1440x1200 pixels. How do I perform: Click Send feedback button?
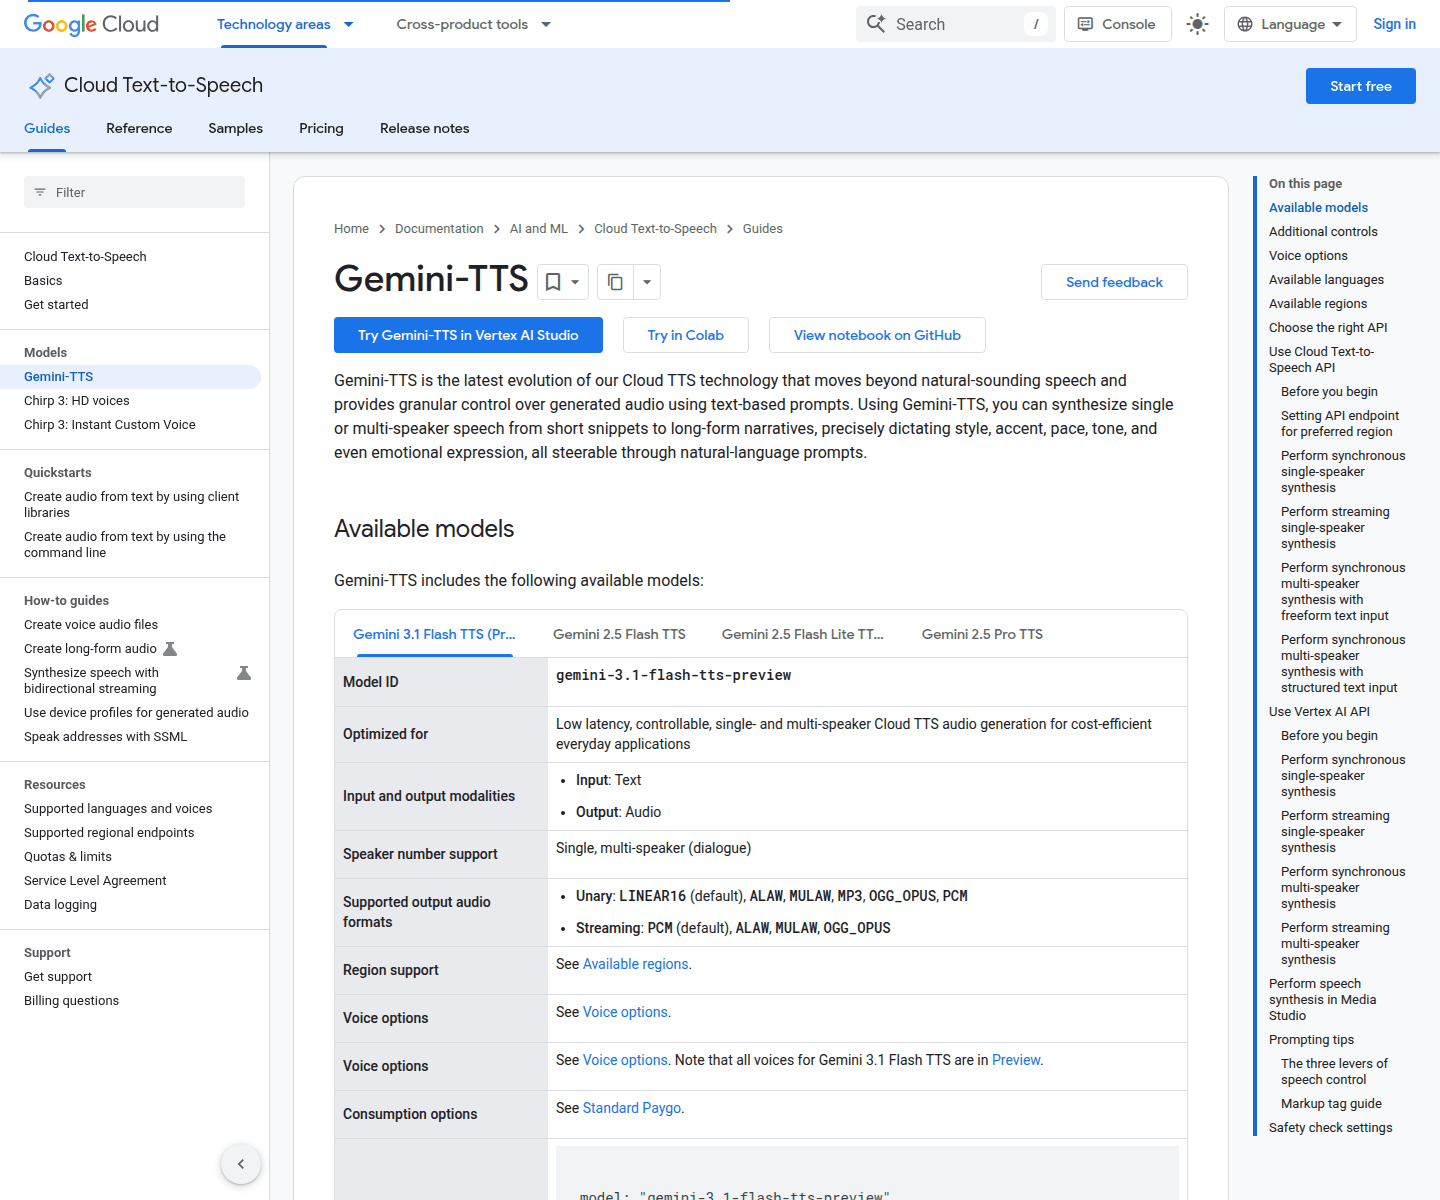(x=1114, y=282)
